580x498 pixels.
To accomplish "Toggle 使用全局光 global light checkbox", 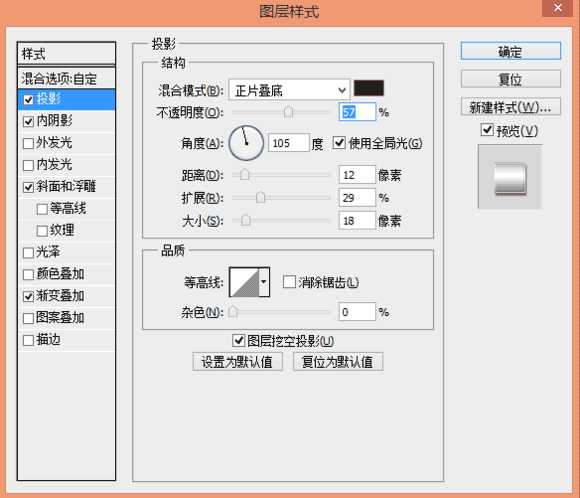I will coord(339,143).
